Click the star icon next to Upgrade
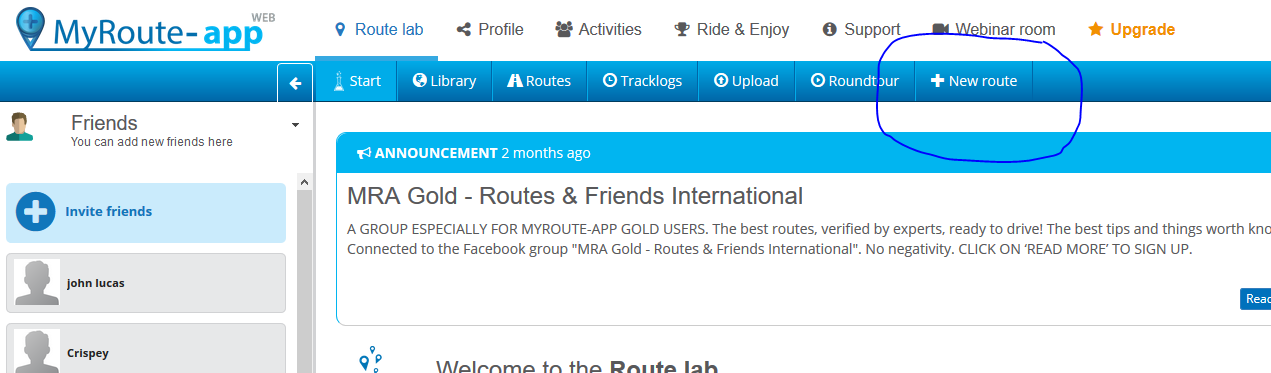1271x373 pixels. tap(1096, 30)
